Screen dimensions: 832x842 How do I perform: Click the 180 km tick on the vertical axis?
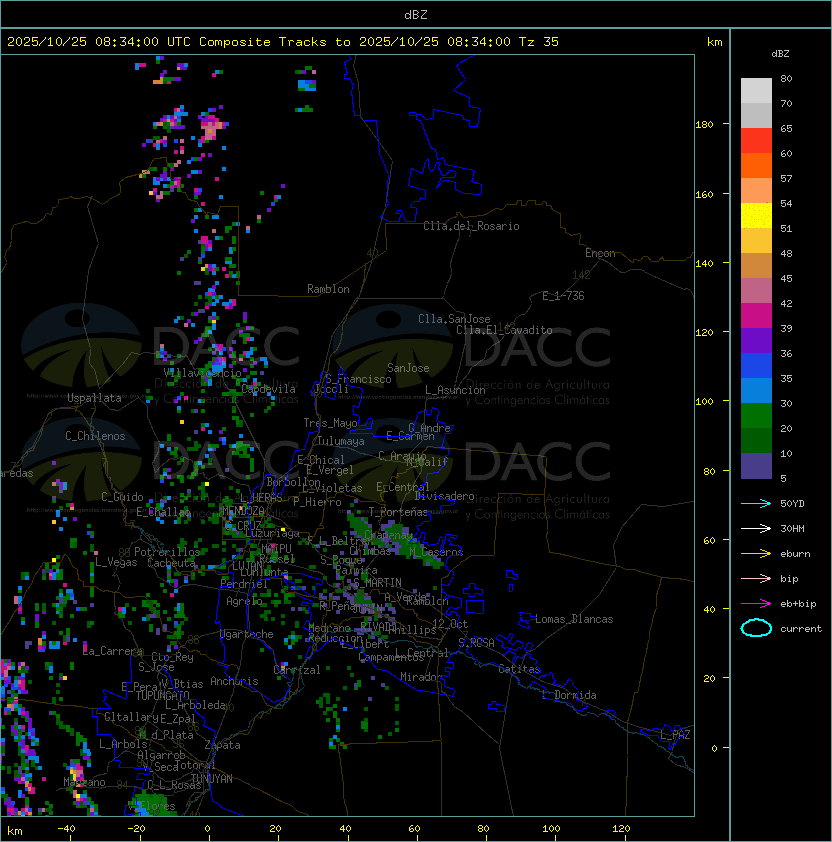point(704,125)
